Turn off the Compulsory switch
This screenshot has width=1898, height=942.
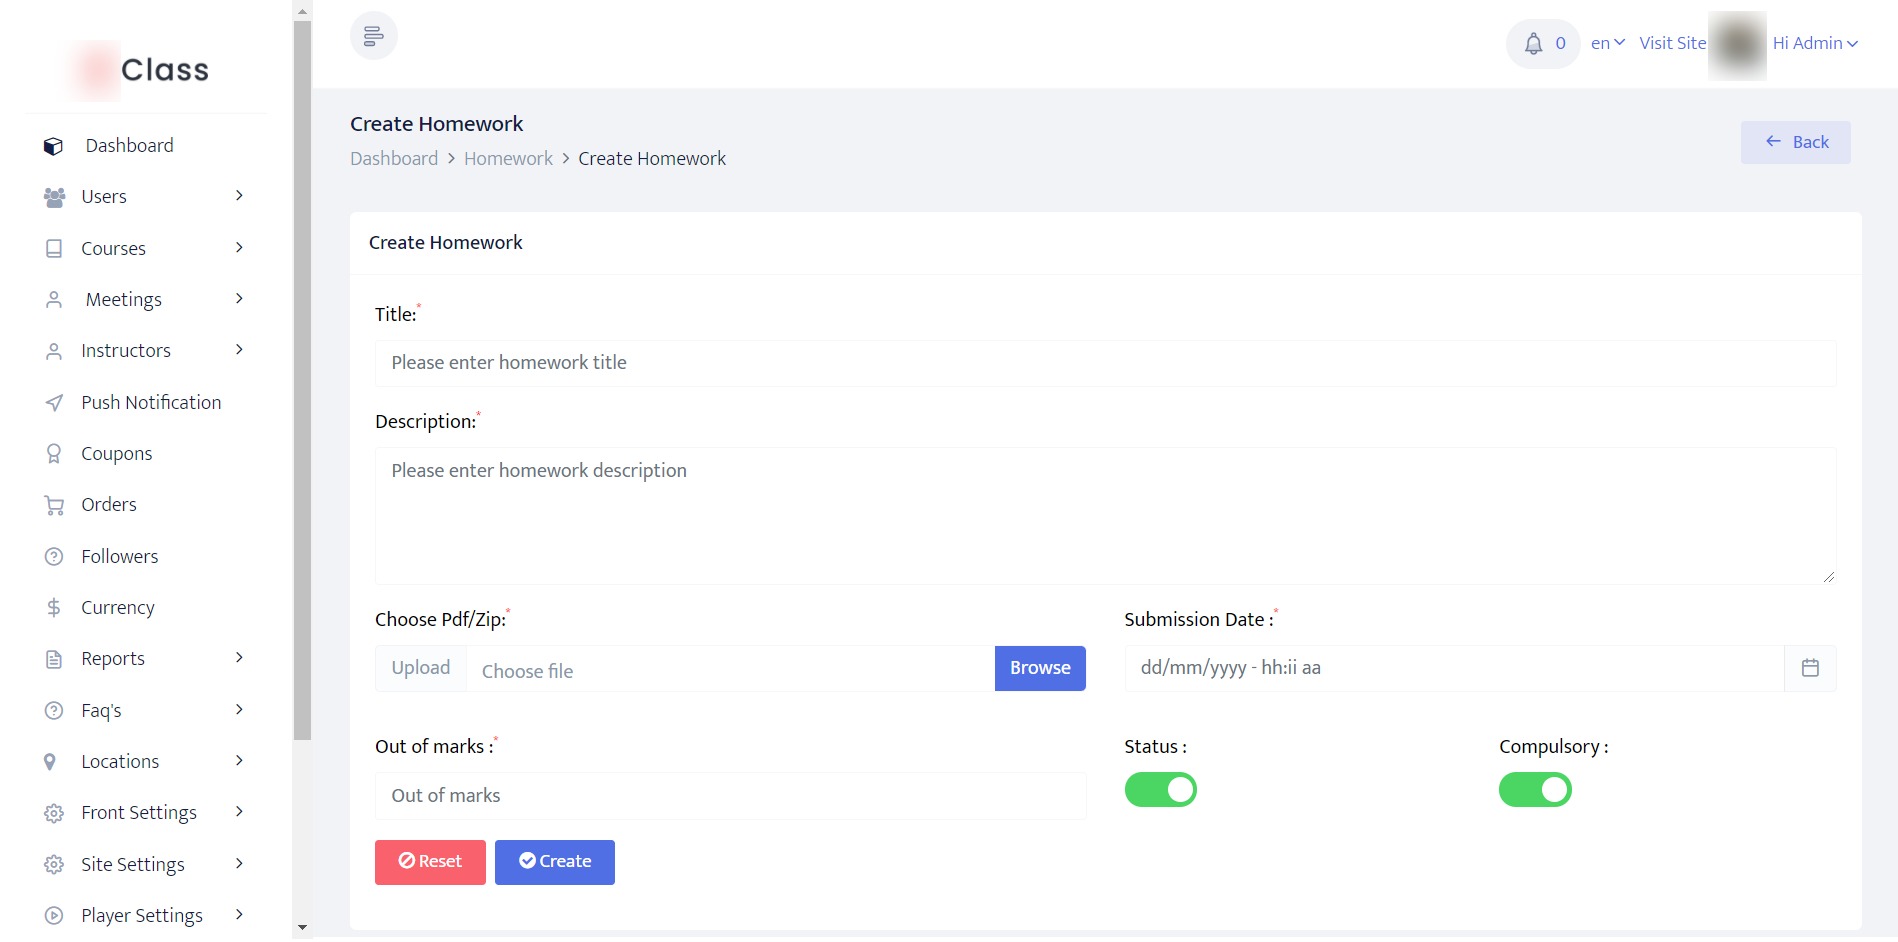pyautogui.click(x=1534, y=790)
